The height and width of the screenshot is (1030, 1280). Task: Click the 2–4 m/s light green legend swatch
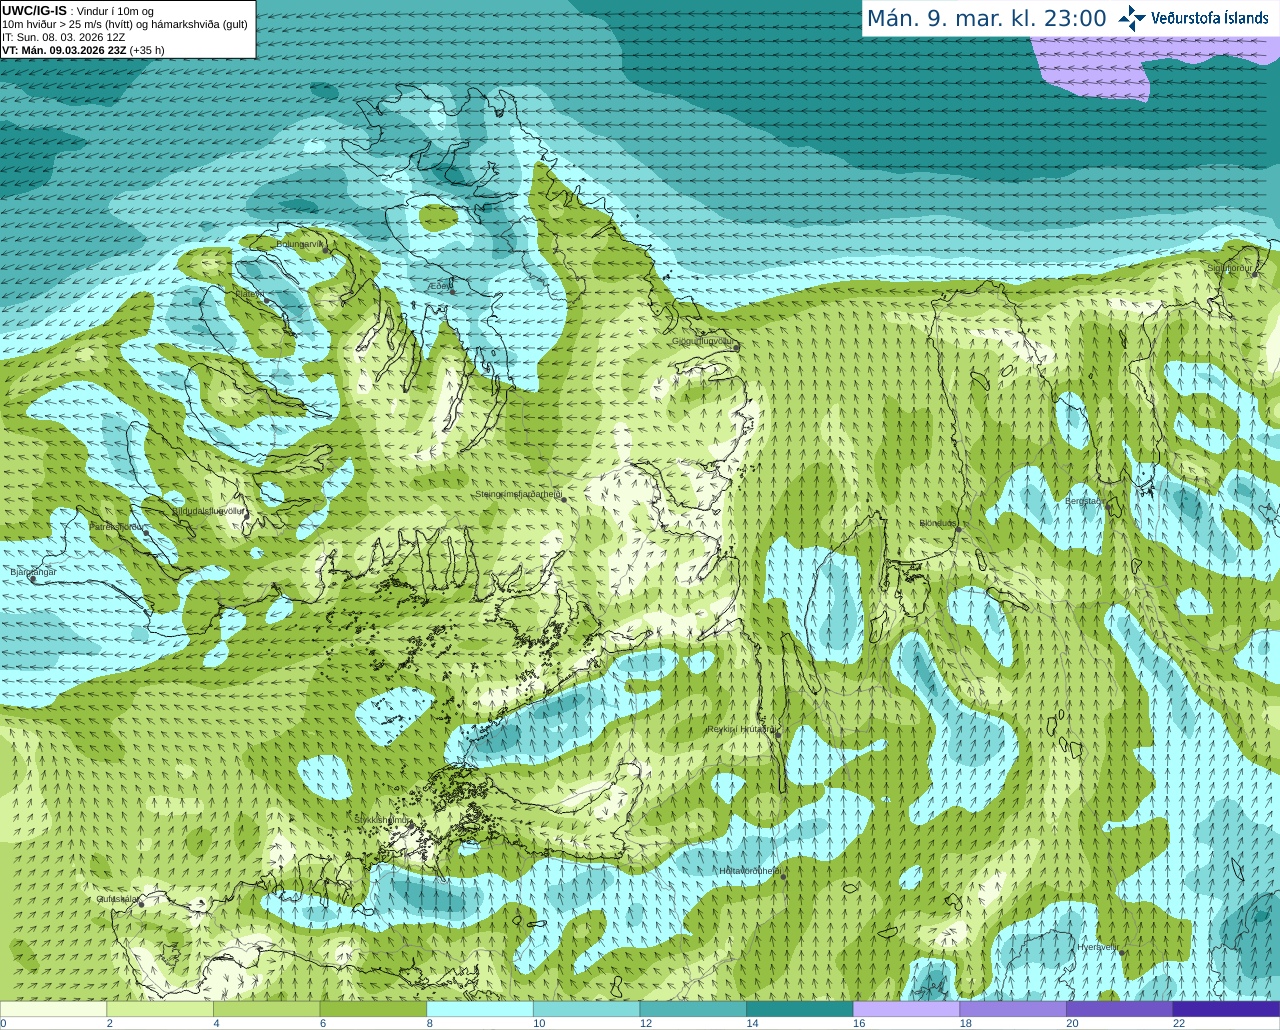point(160,1009)
